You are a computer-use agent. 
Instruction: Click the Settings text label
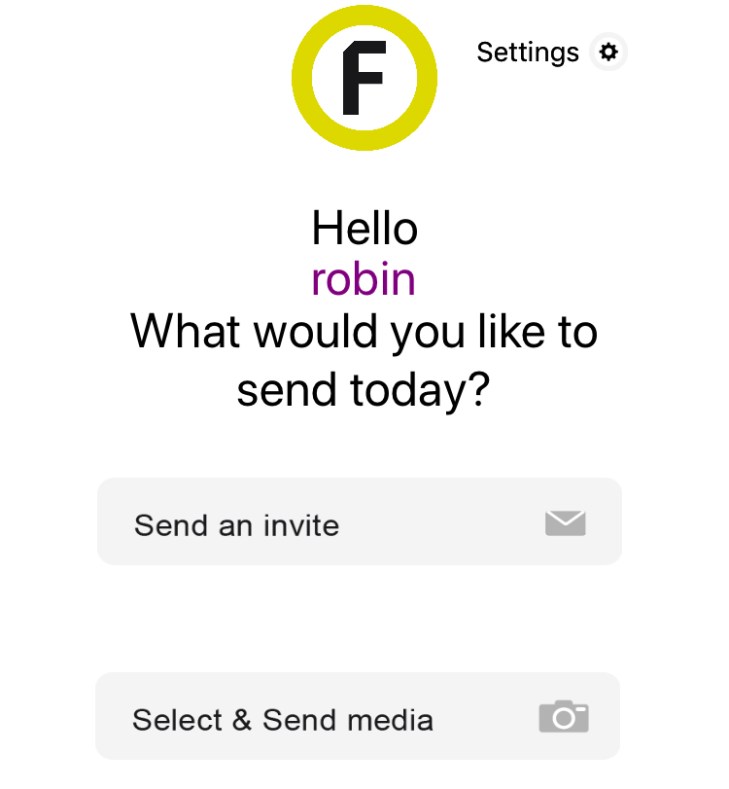pyautogui.click(x=527, y=52)
